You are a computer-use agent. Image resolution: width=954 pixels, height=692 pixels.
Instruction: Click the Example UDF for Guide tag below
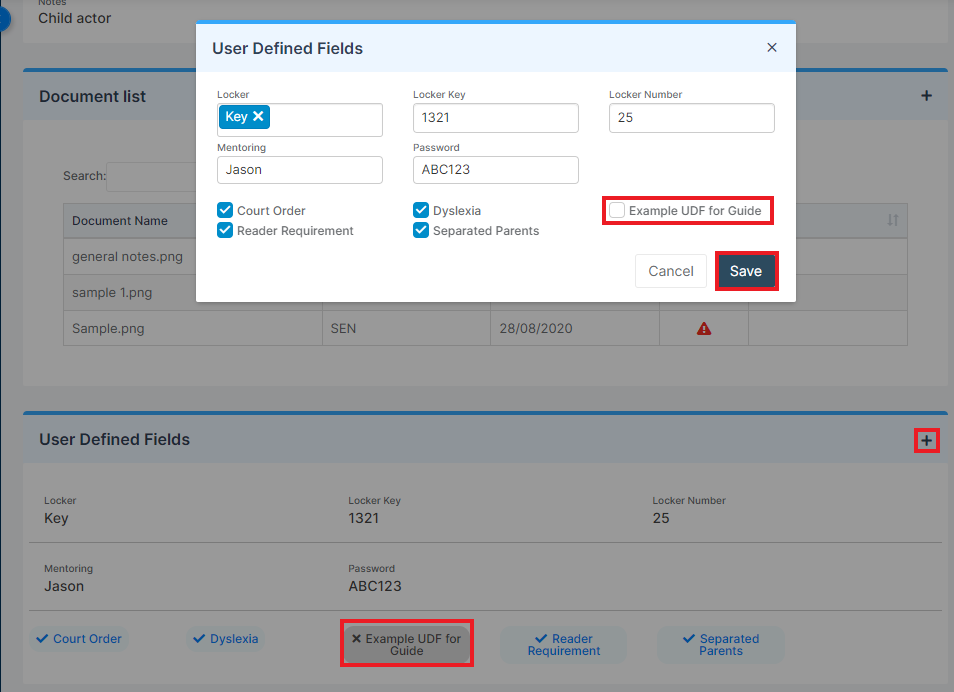[x=406, y=645]
